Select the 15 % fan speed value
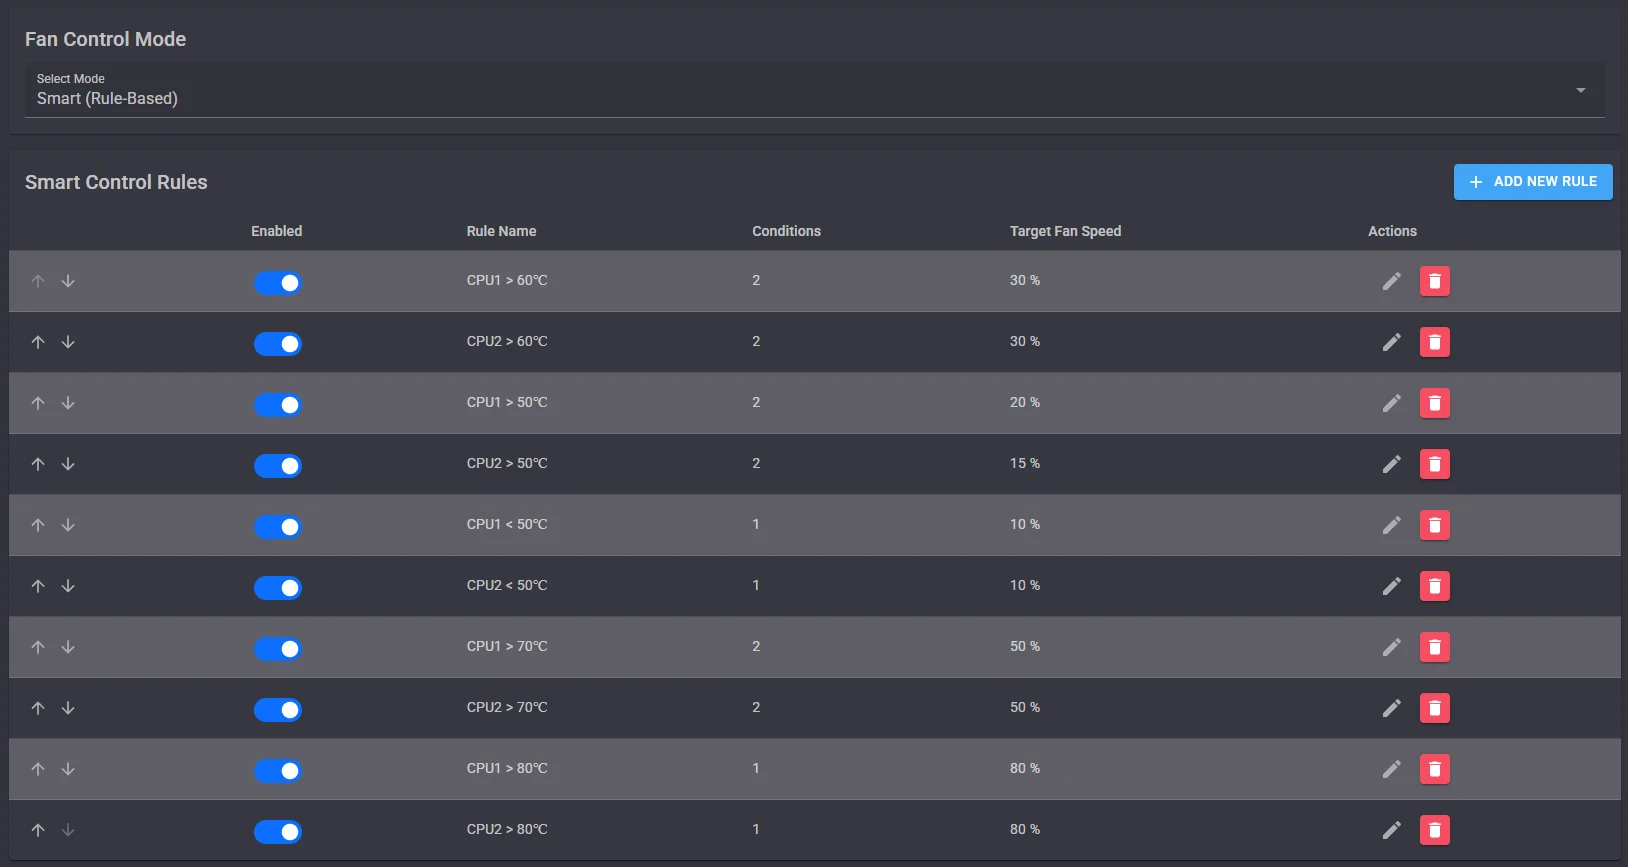Image resolution: width=1628 pixels, height=867 pixels. [1025, 464]
